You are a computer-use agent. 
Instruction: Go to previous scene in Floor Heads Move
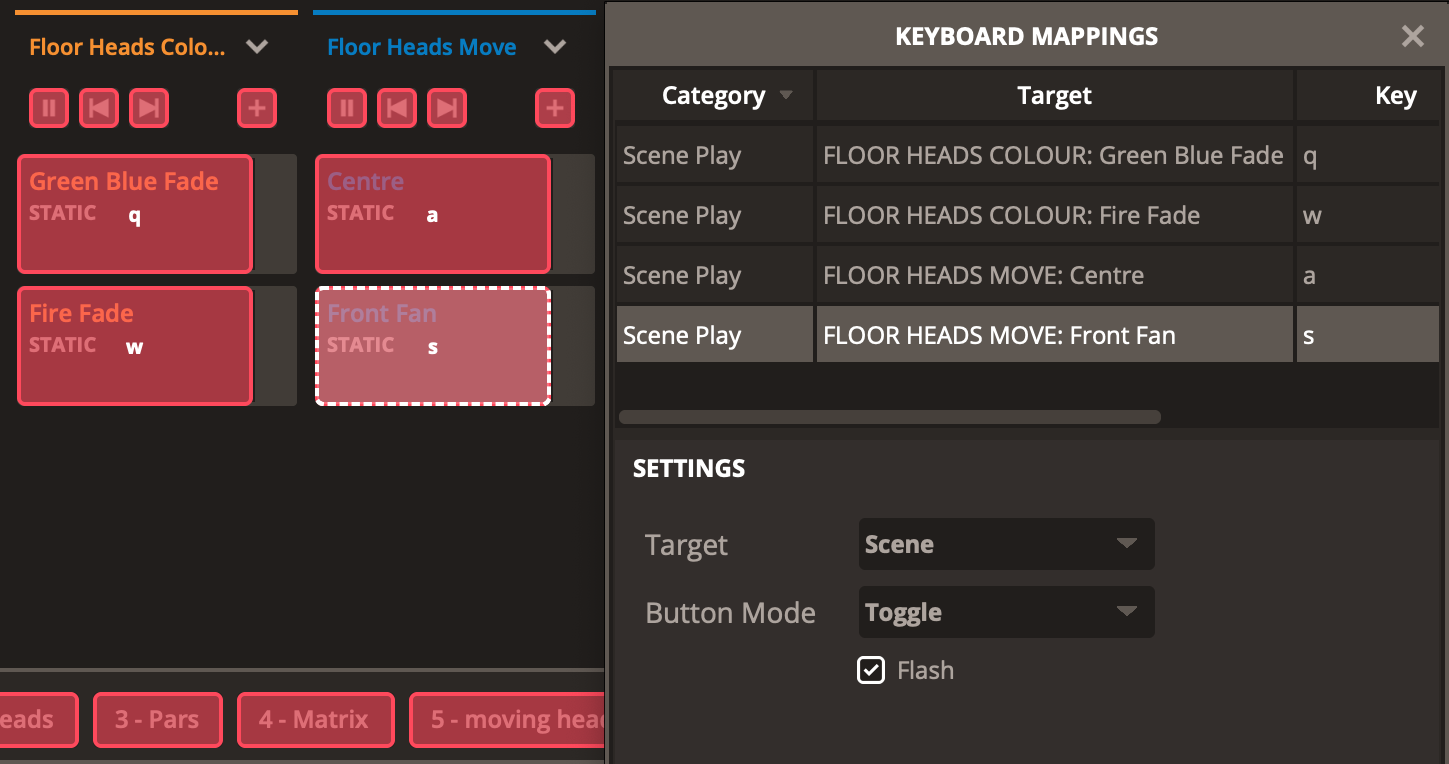pyautogui.click(x=397, y=108)
